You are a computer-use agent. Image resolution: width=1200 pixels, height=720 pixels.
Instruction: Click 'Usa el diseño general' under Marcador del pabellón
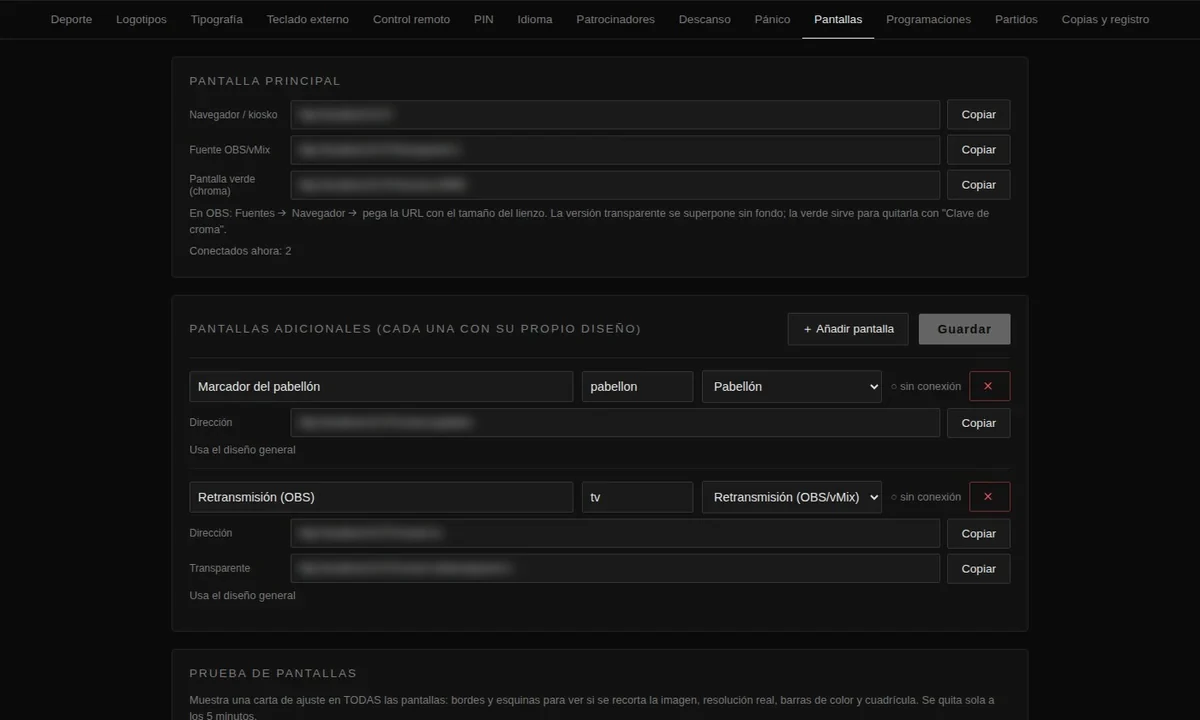pos(242,450)
